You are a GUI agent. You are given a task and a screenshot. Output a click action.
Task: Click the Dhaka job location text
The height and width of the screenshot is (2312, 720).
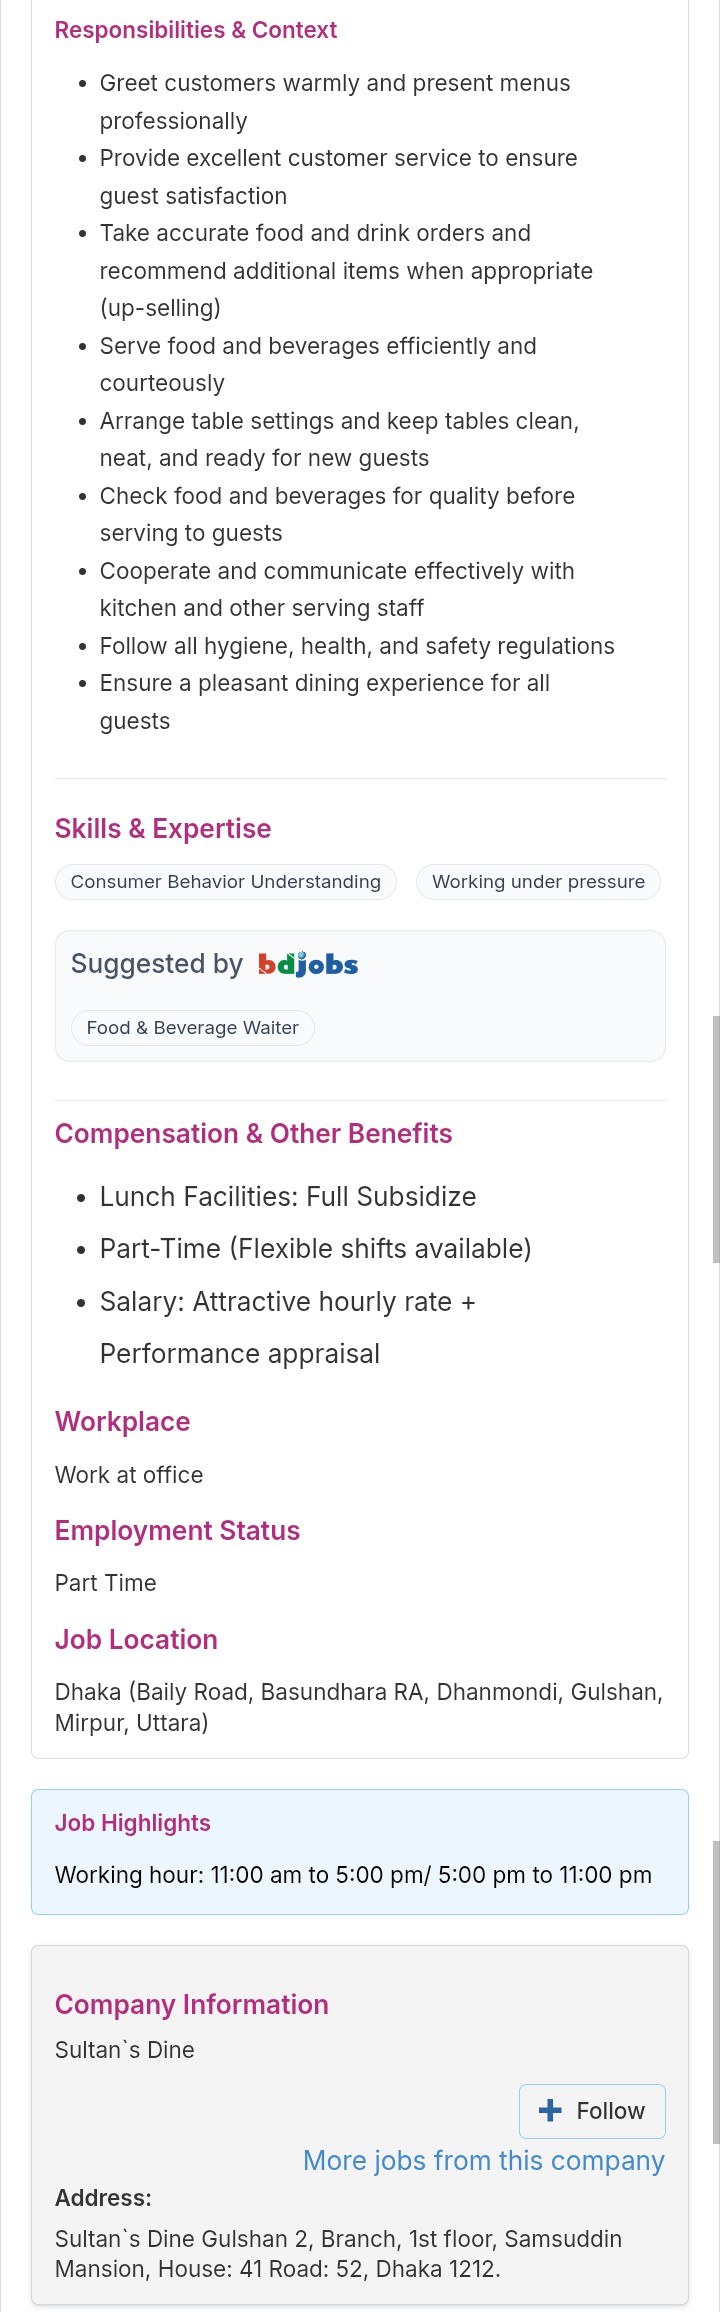(x=358, y=1707)
